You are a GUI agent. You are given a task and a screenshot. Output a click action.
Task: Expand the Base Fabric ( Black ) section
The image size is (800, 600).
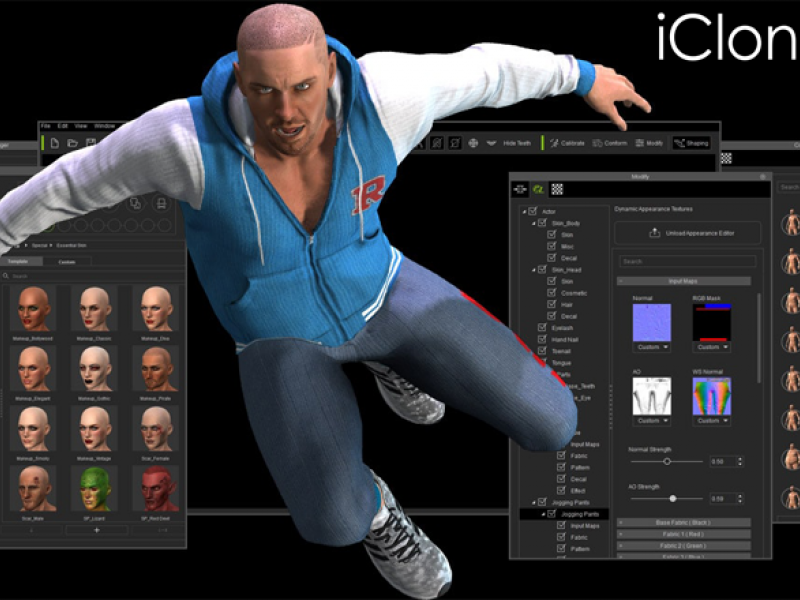point(683,522)
